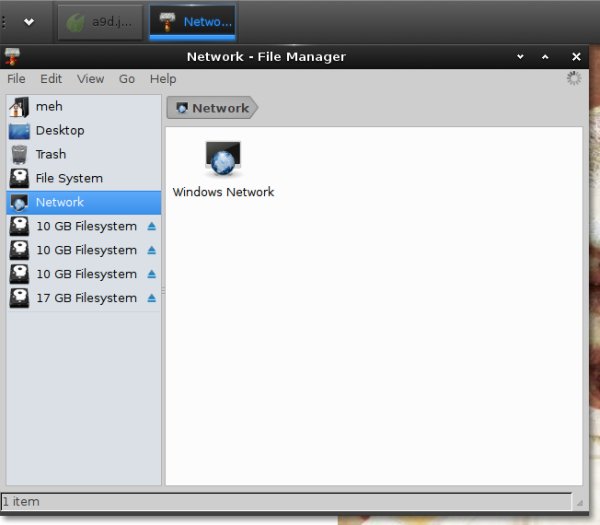The height and width of the screenshot is (525, 600).
Task: Open the File menu
Action: [x=16, y=79]
